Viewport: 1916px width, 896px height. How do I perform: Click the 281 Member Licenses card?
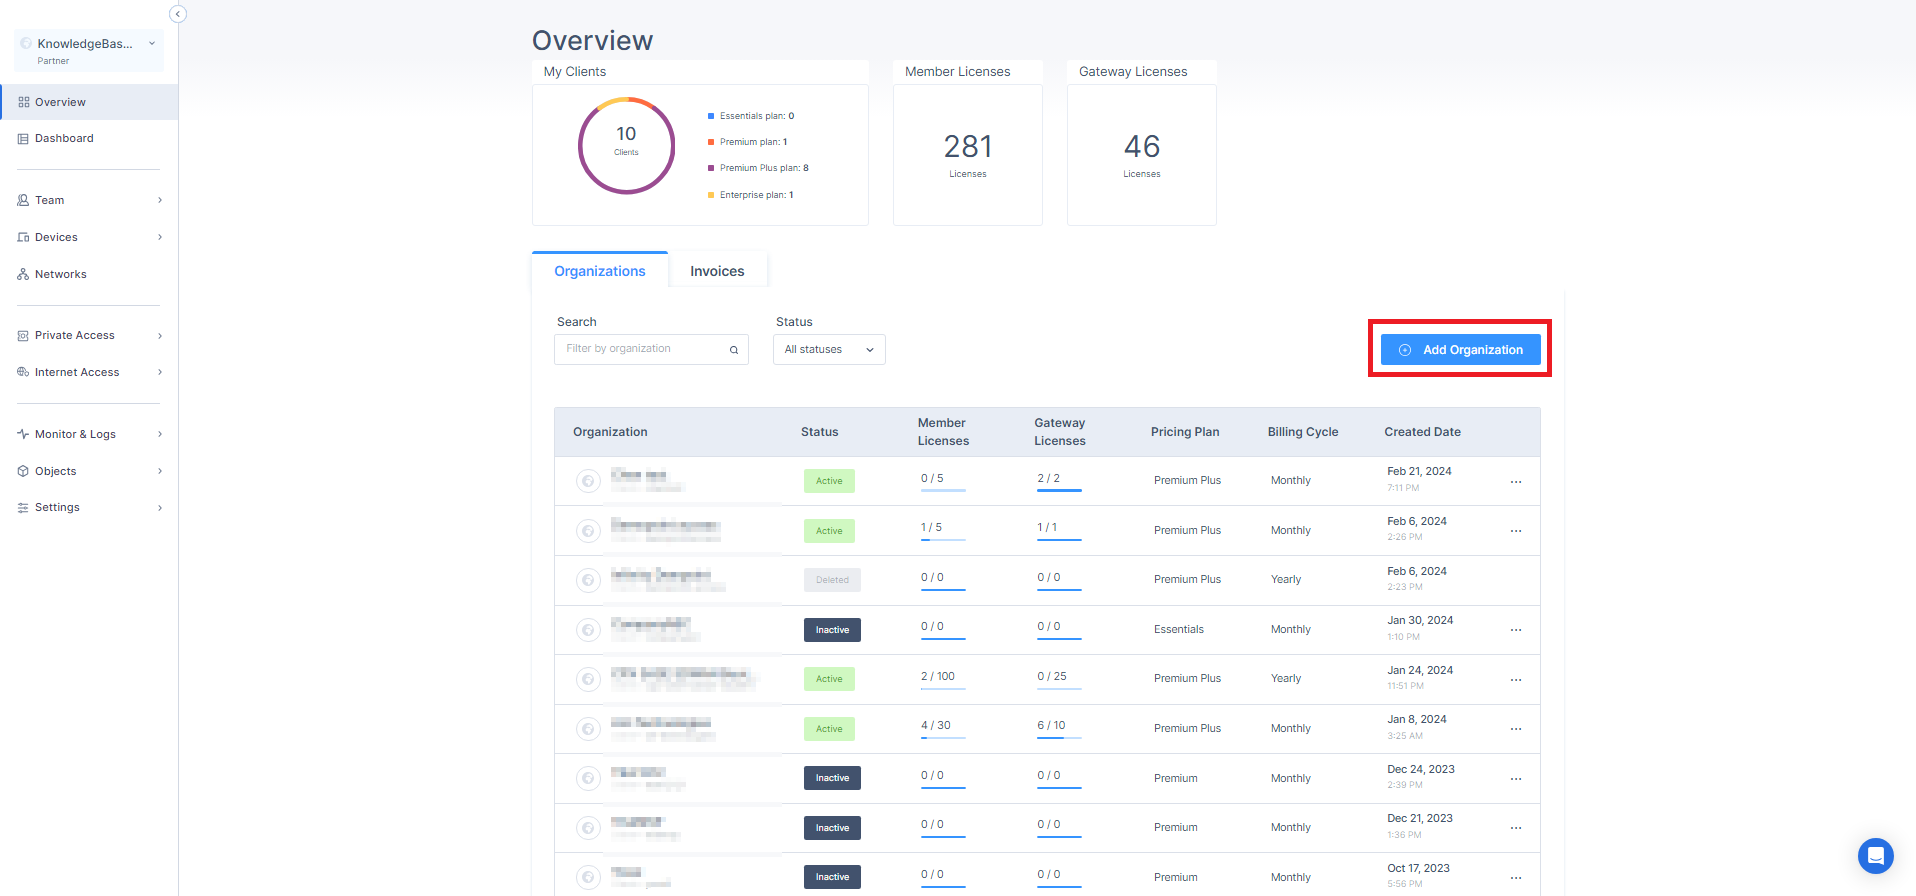[x=968, y=155]
